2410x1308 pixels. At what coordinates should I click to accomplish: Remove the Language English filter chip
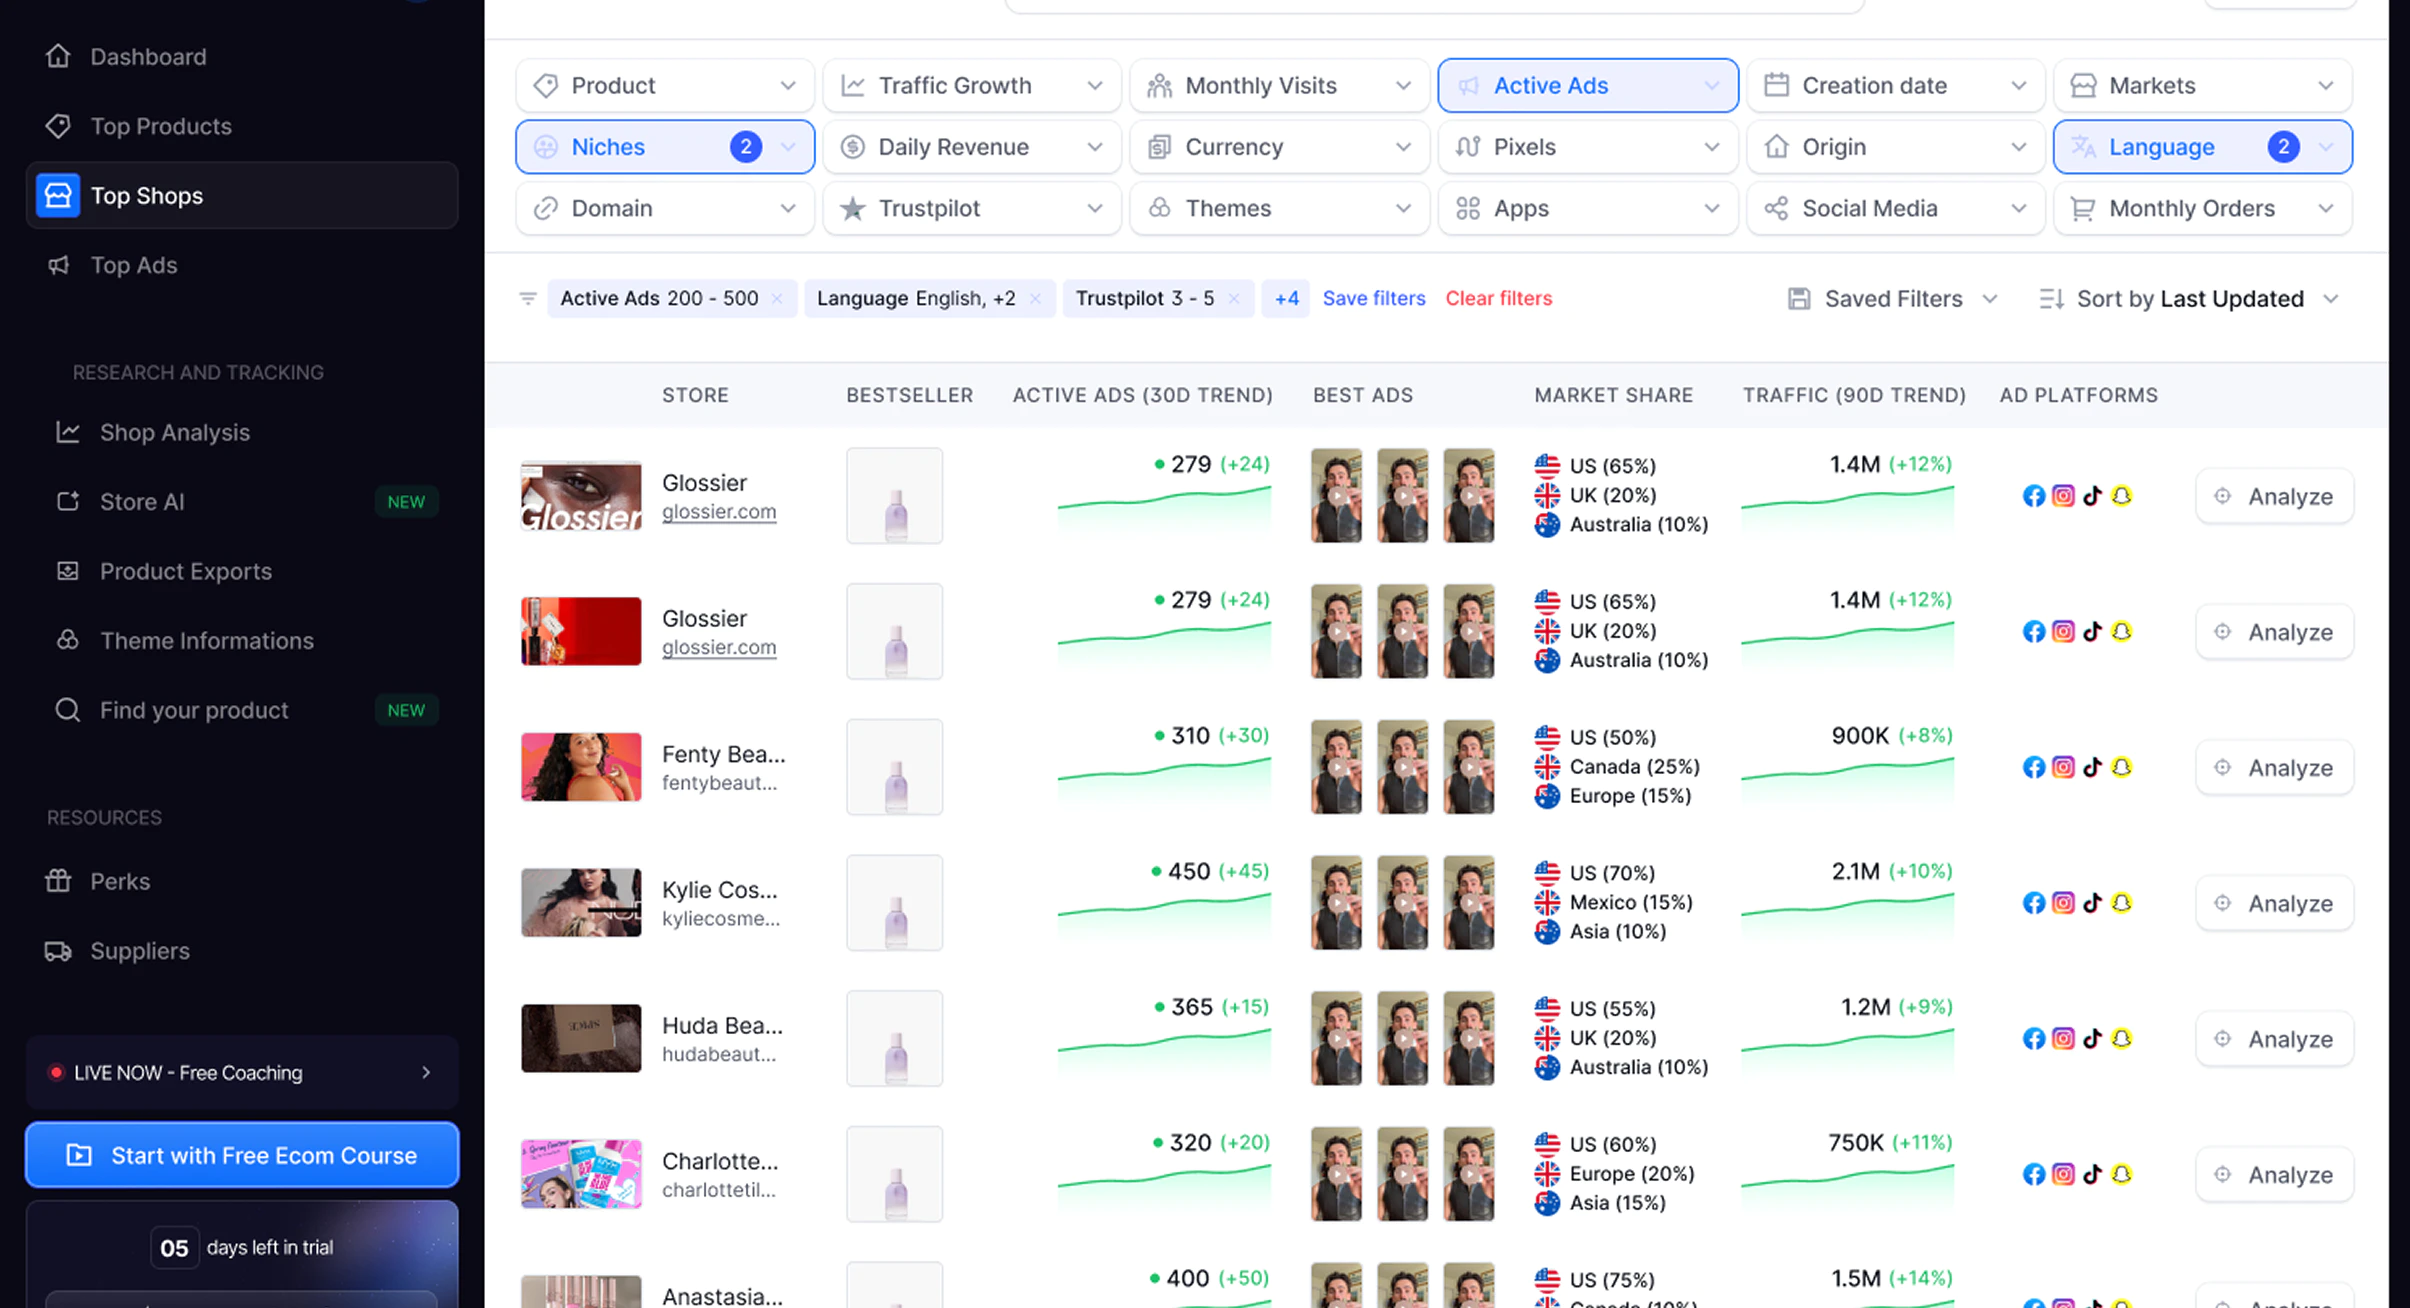point(1035,299)
